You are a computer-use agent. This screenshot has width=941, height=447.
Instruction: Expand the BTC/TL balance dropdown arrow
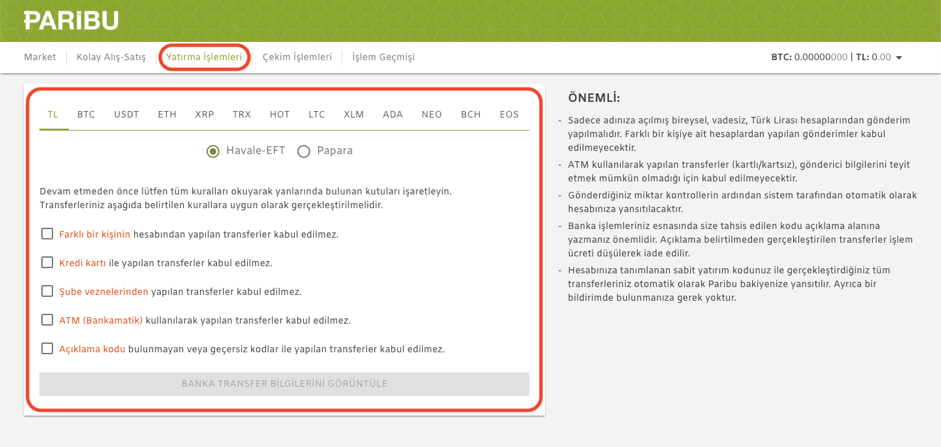coord(899,58)
